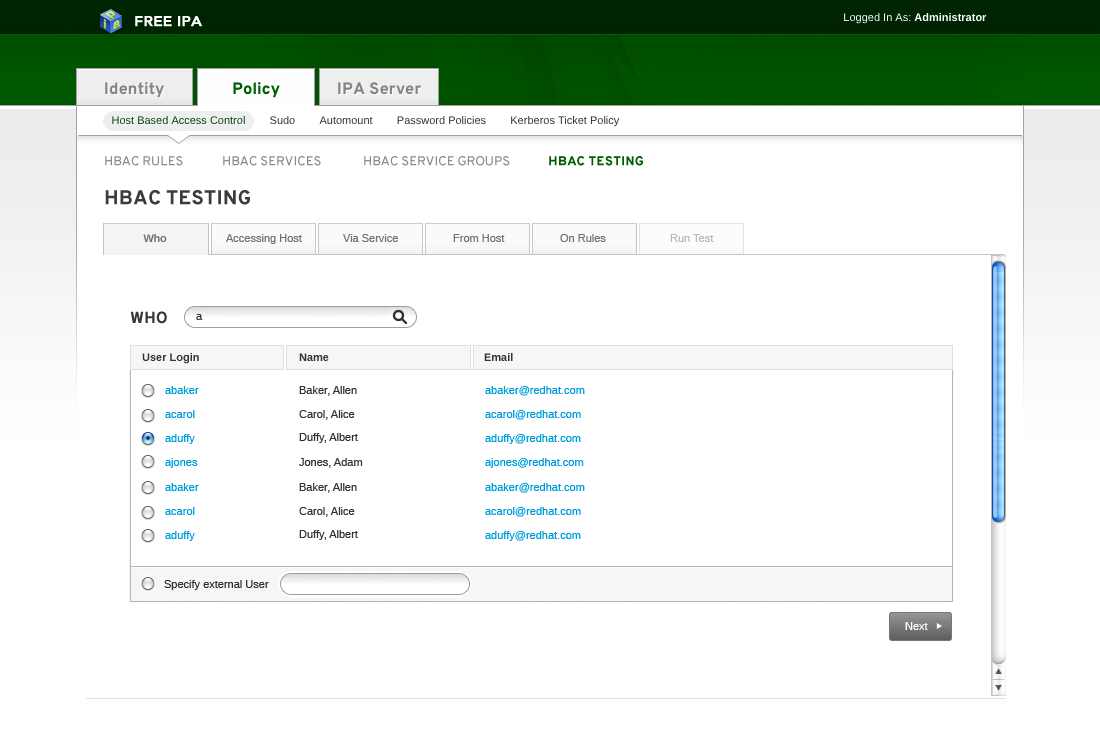Open the IPA Server tab
1100x750 pixels.
pos(378,88)
